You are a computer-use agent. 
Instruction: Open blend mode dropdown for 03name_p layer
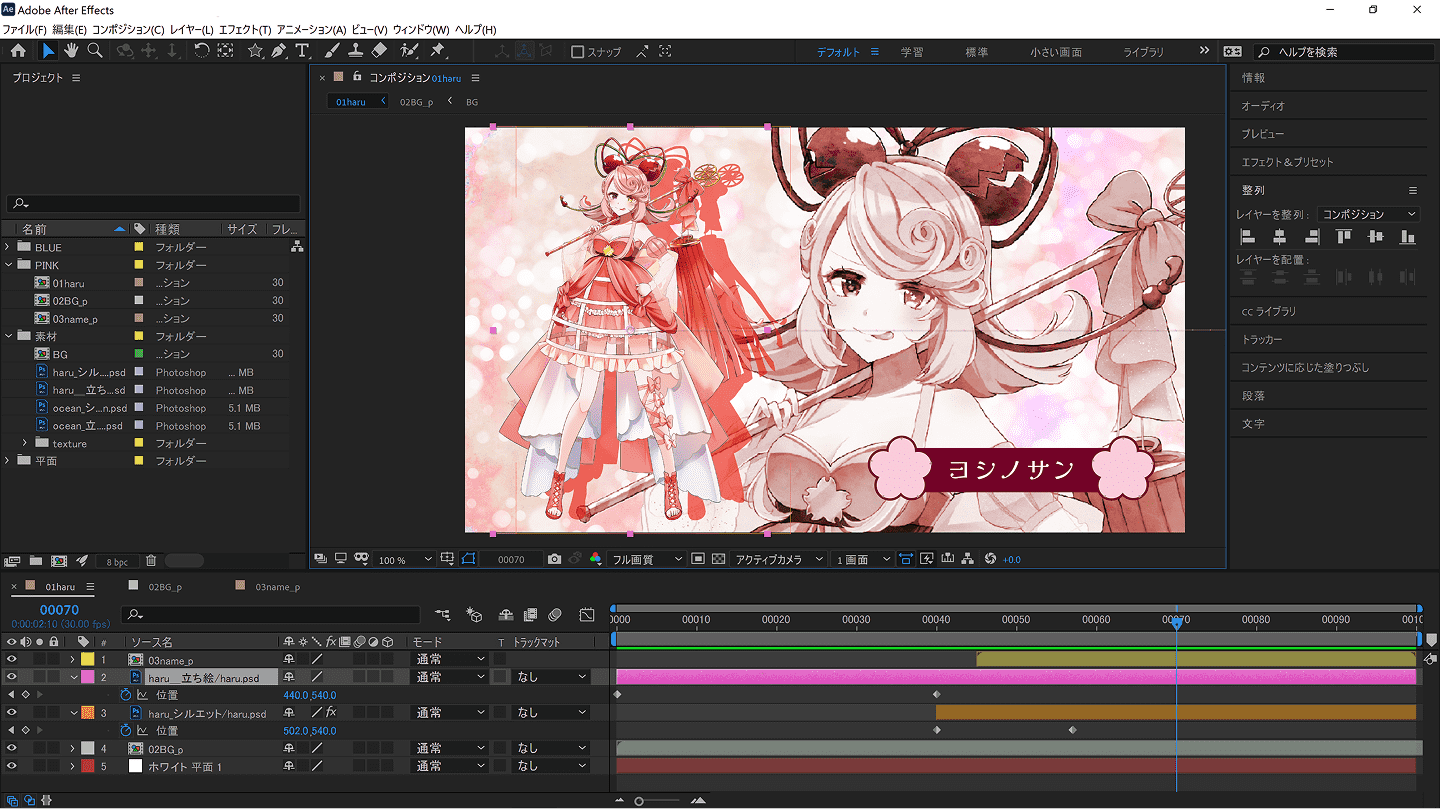click(450, 659)
